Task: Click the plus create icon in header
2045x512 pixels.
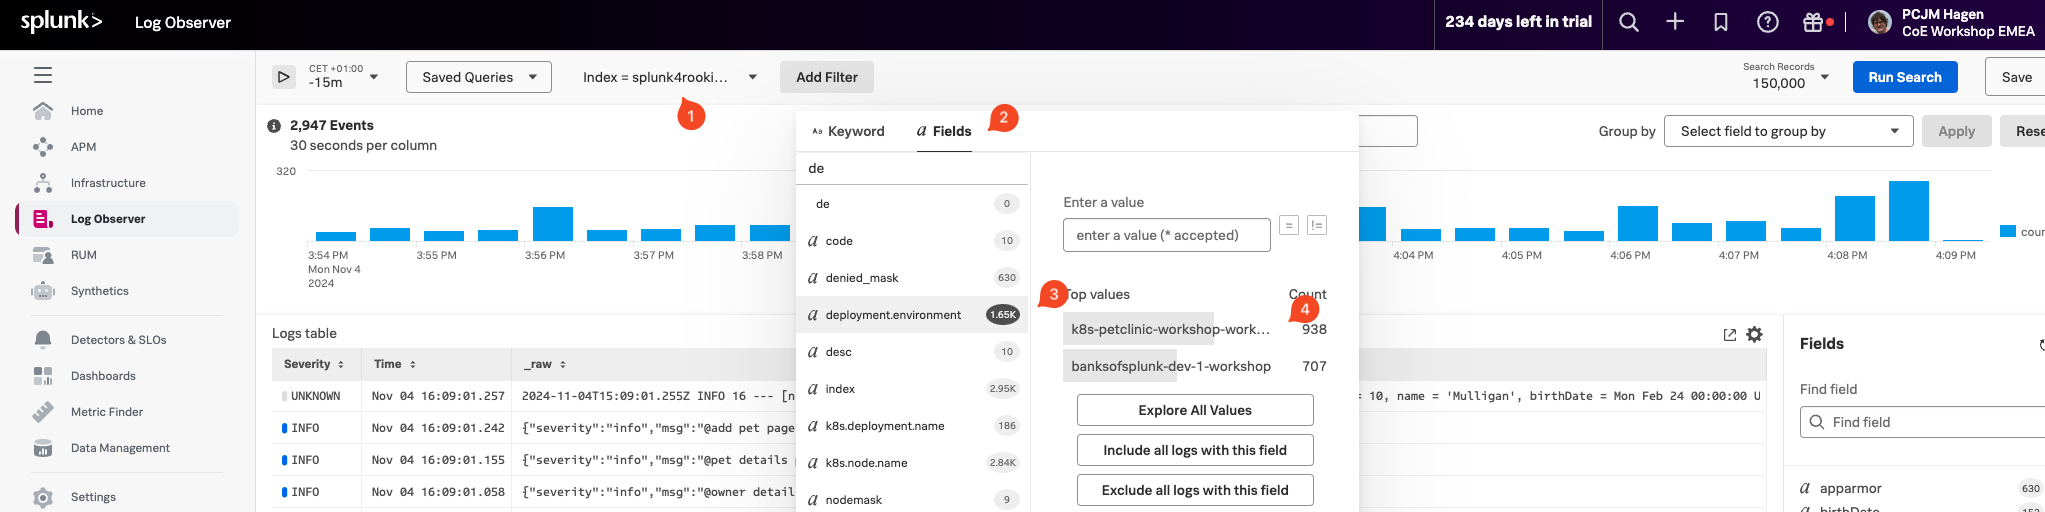Action: (x=1675, y=22)
